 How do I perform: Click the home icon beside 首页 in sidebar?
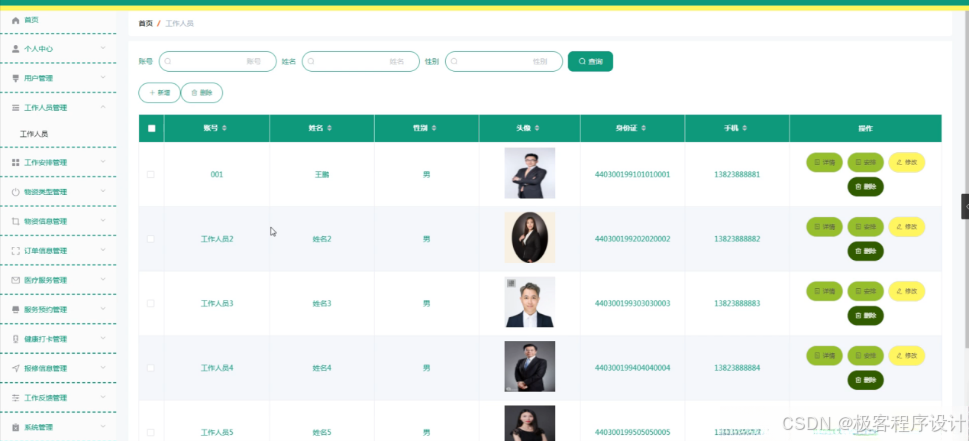[15, 20]
